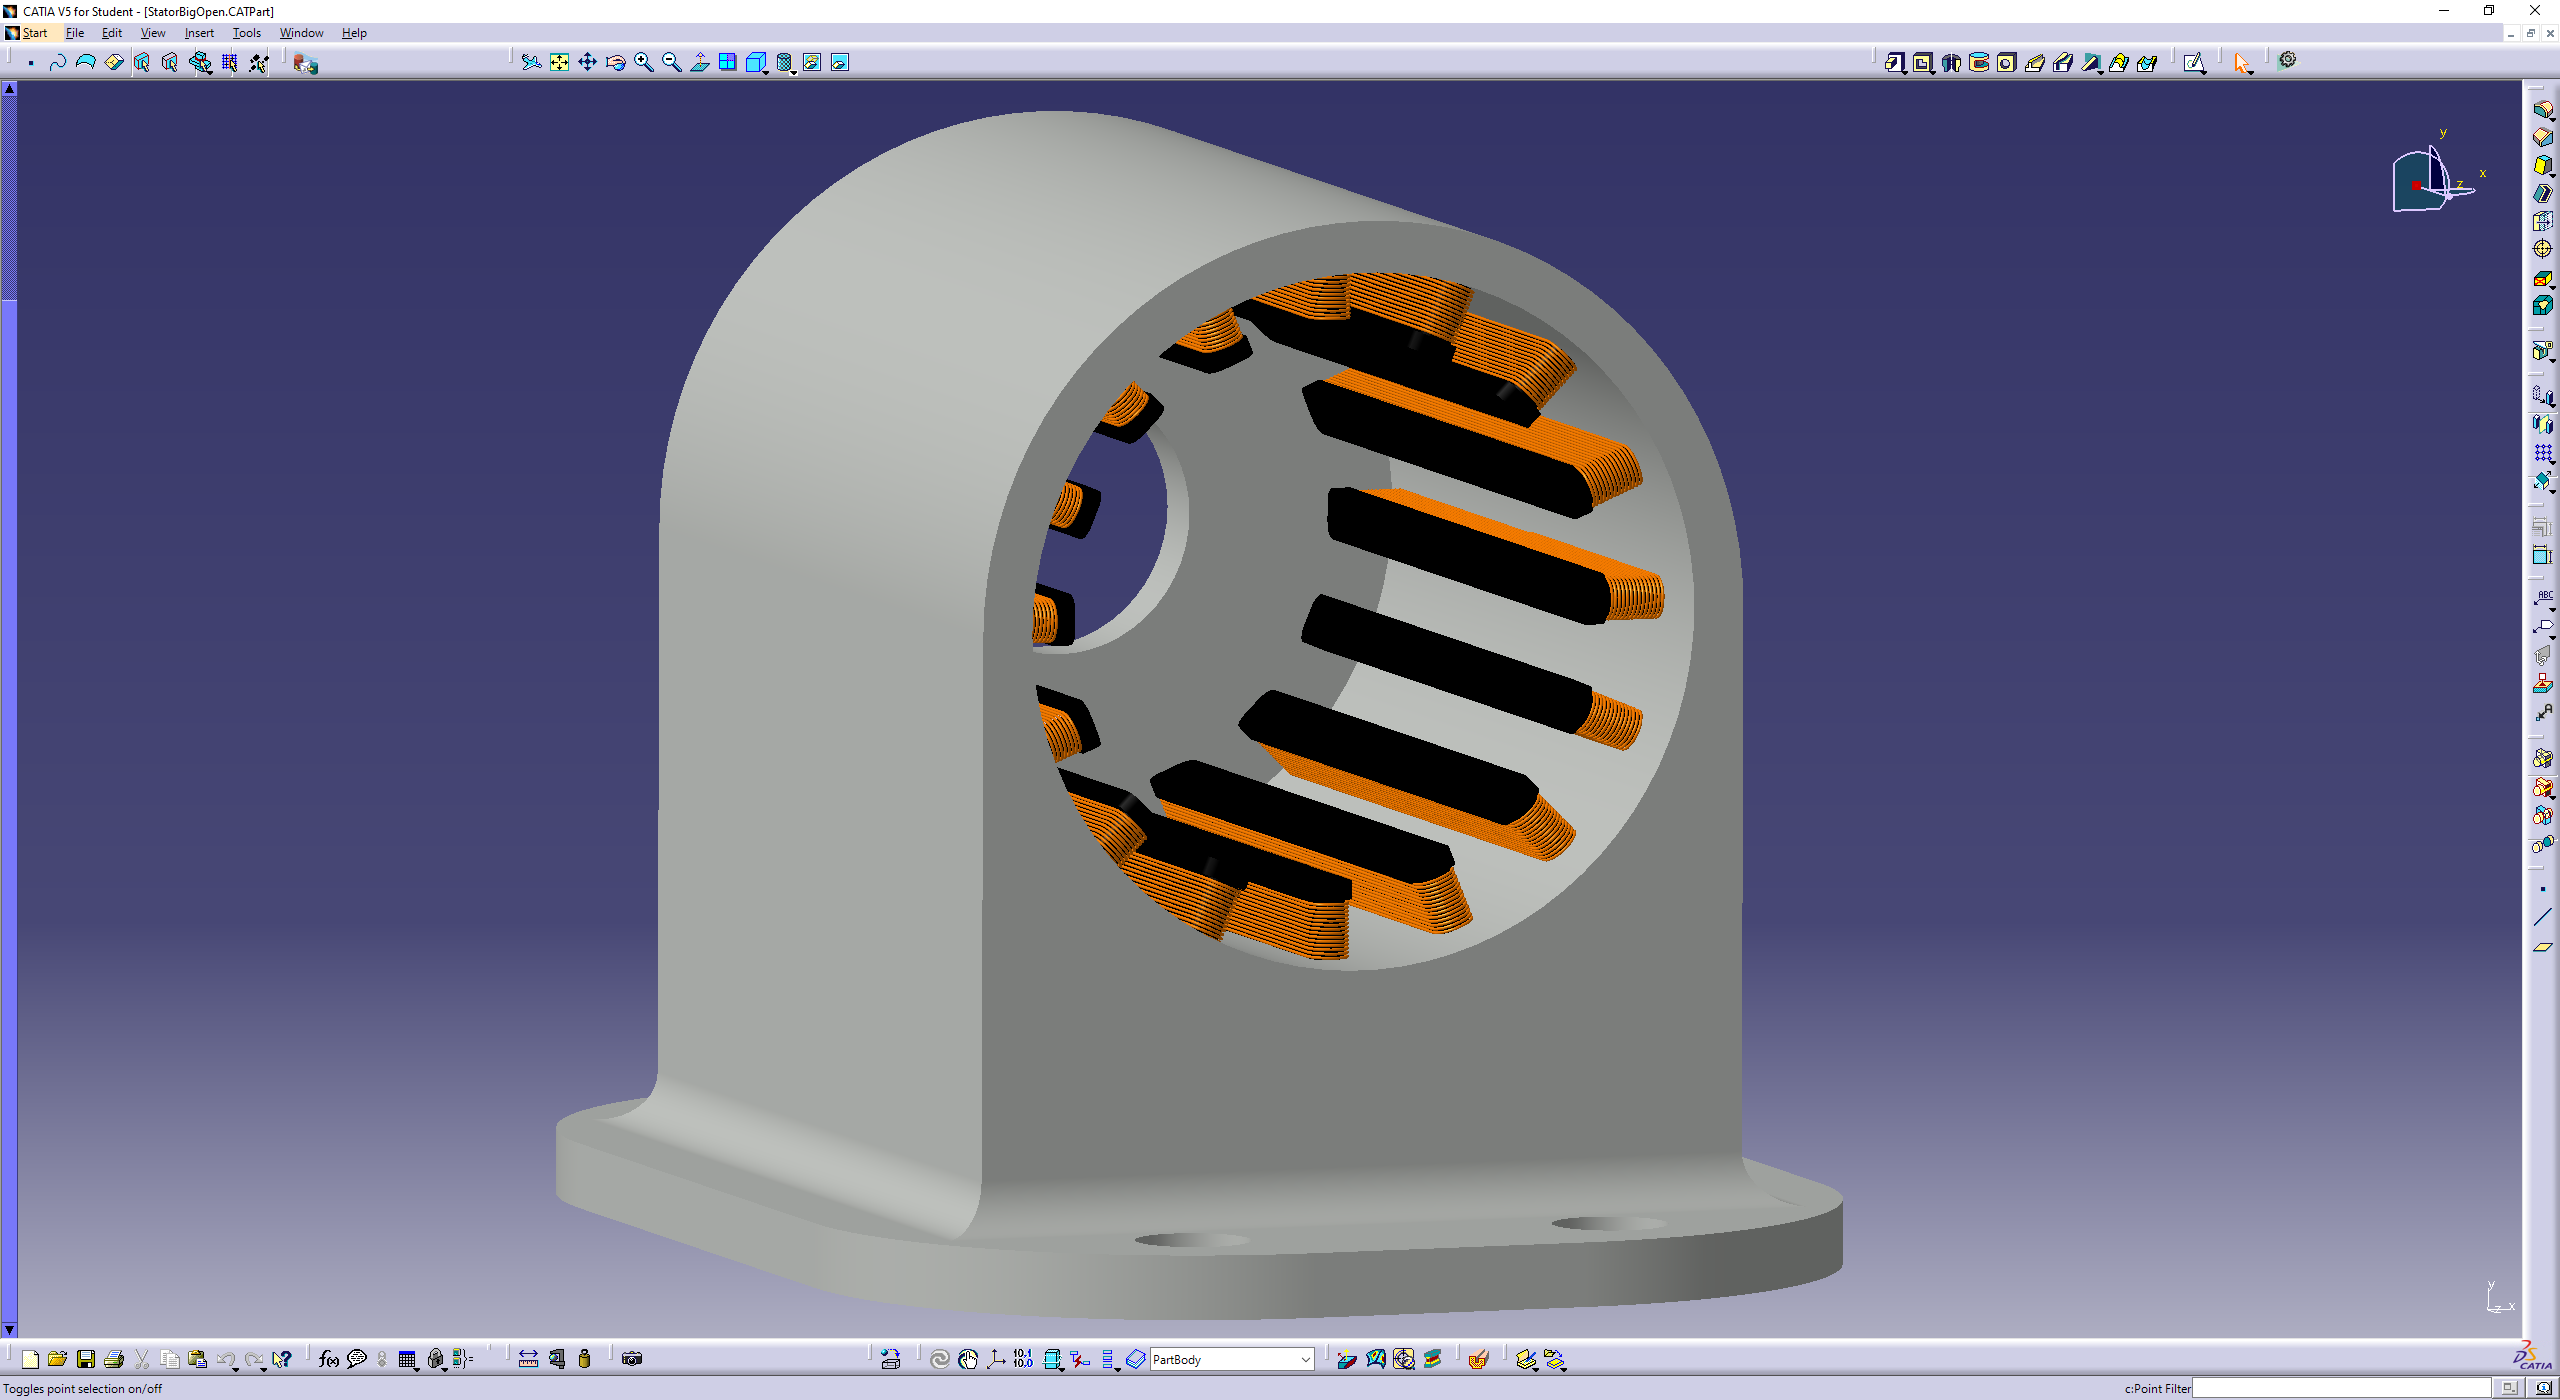
Task: Toggle the Hide/Show icon
Action: coord(812,63)
